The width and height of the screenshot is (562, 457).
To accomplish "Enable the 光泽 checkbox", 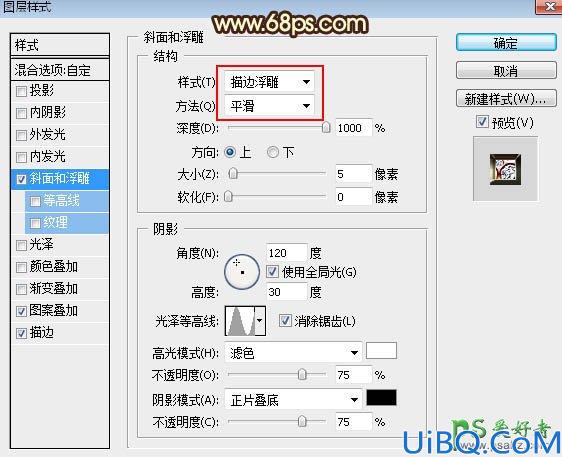I will click(x=22, y=245).
